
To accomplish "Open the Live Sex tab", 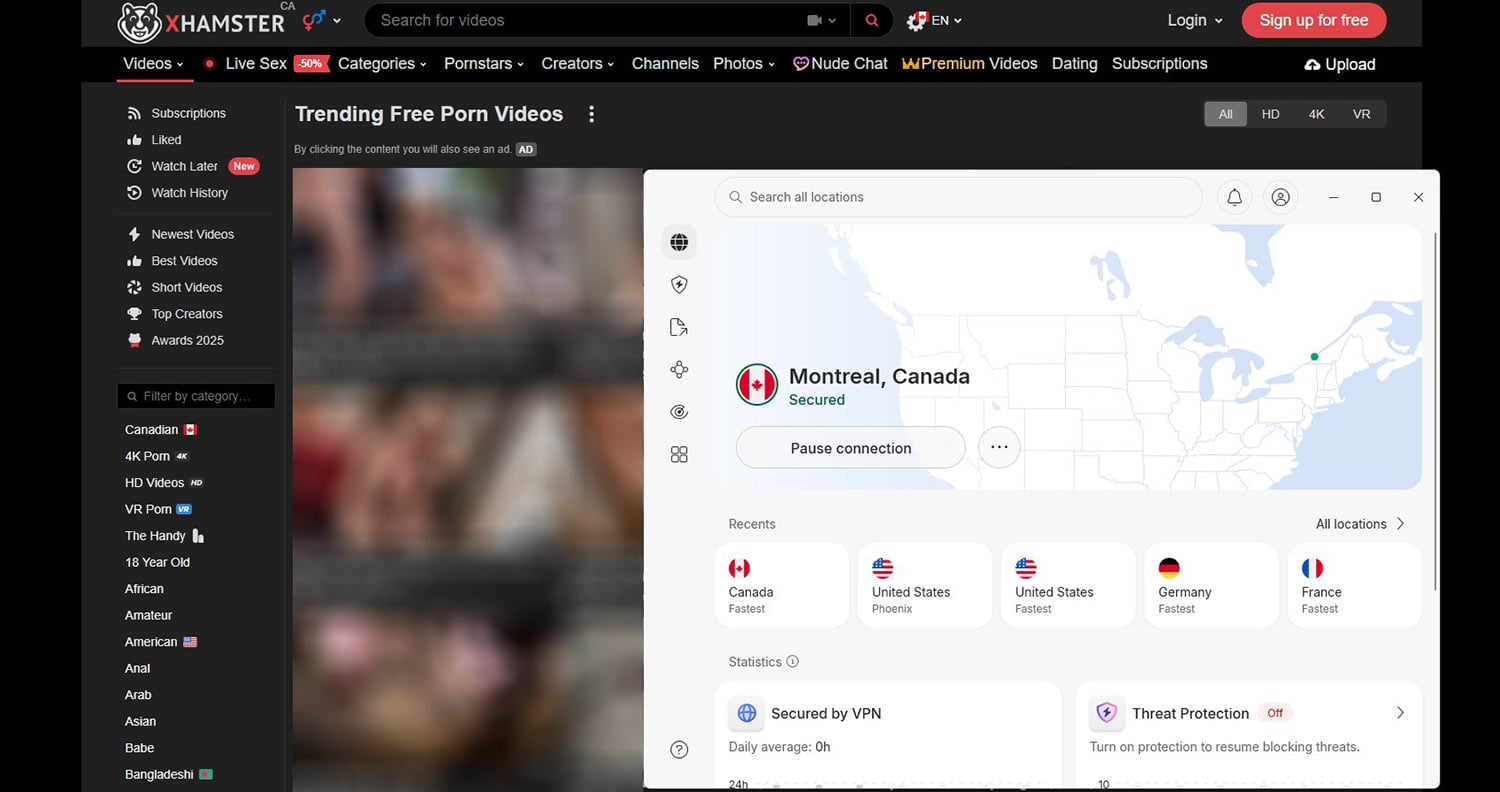I will 266,63.
